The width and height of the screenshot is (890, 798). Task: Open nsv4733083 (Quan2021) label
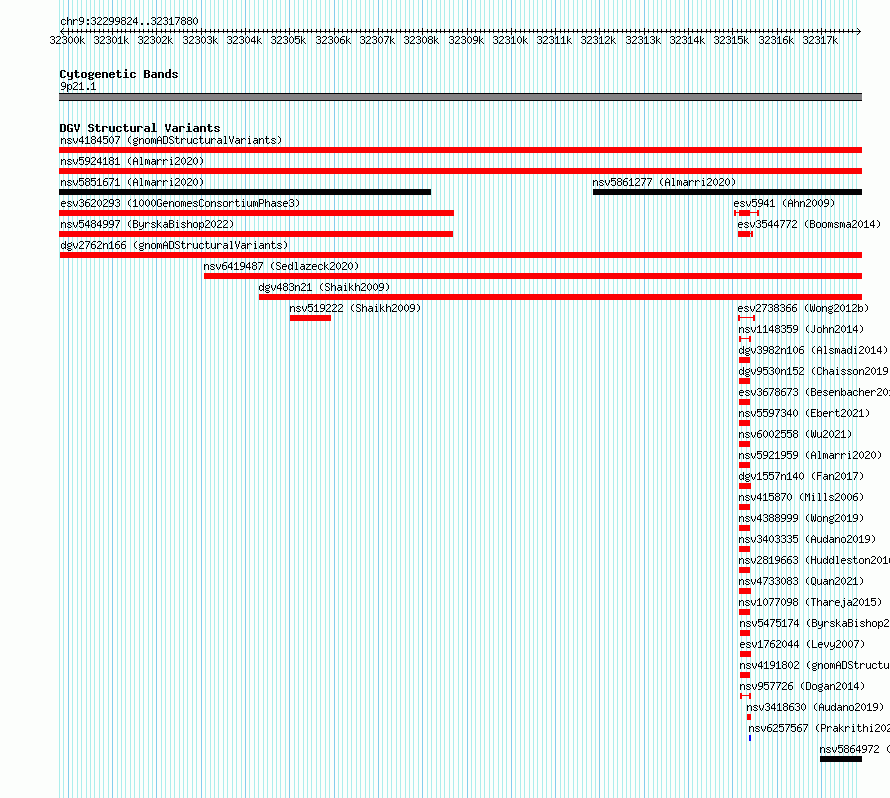801,581
